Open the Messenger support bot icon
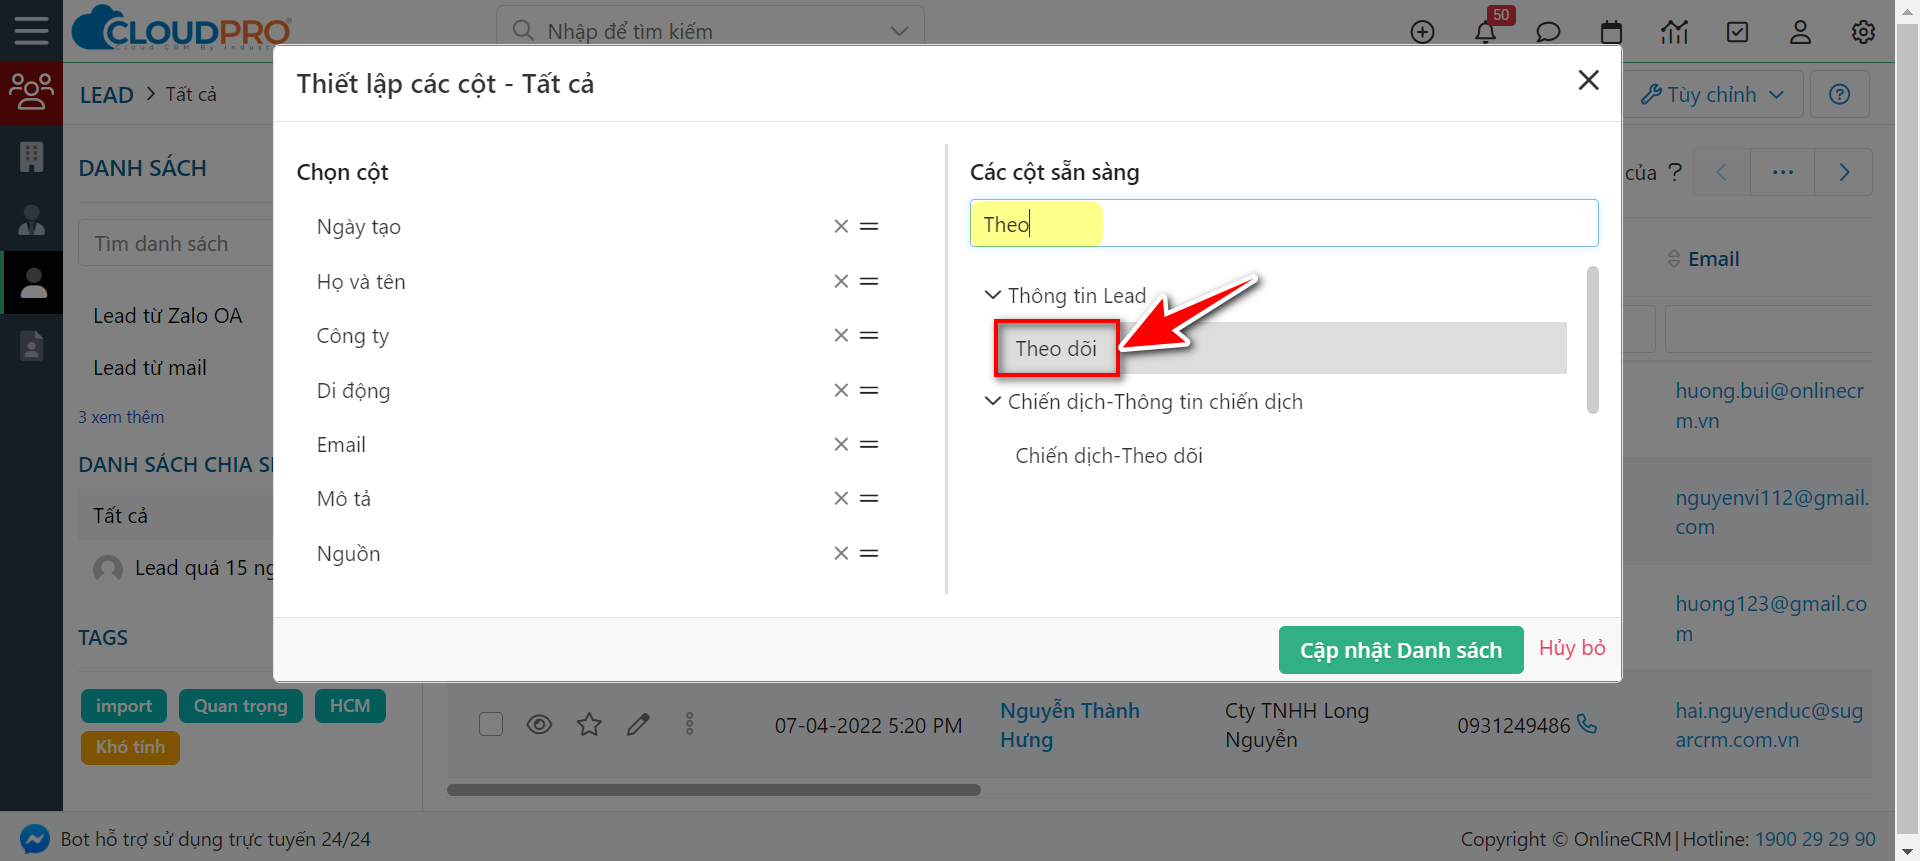Viewport: 1920px width, 861px height. 34,838
